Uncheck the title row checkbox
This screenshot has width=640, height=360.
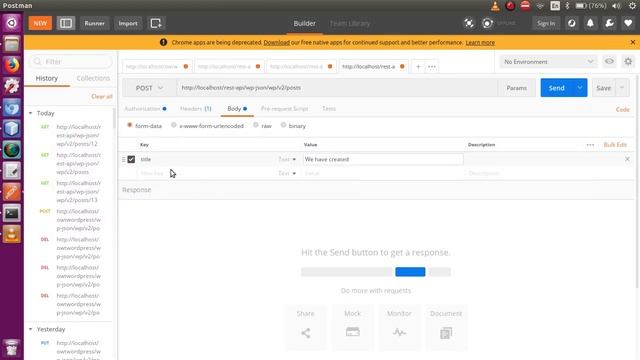(x=131, y=159)
